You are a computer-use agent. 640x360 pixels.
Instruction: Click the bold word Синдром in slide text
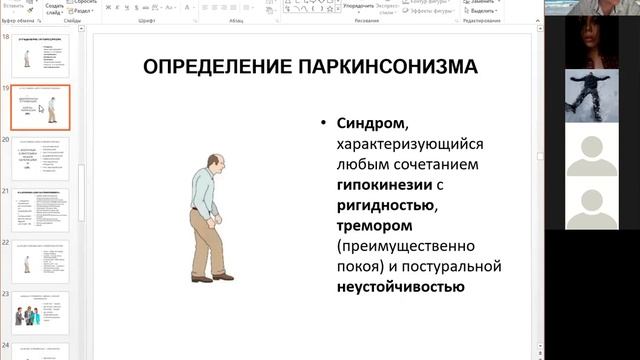[x=370, y=123]
